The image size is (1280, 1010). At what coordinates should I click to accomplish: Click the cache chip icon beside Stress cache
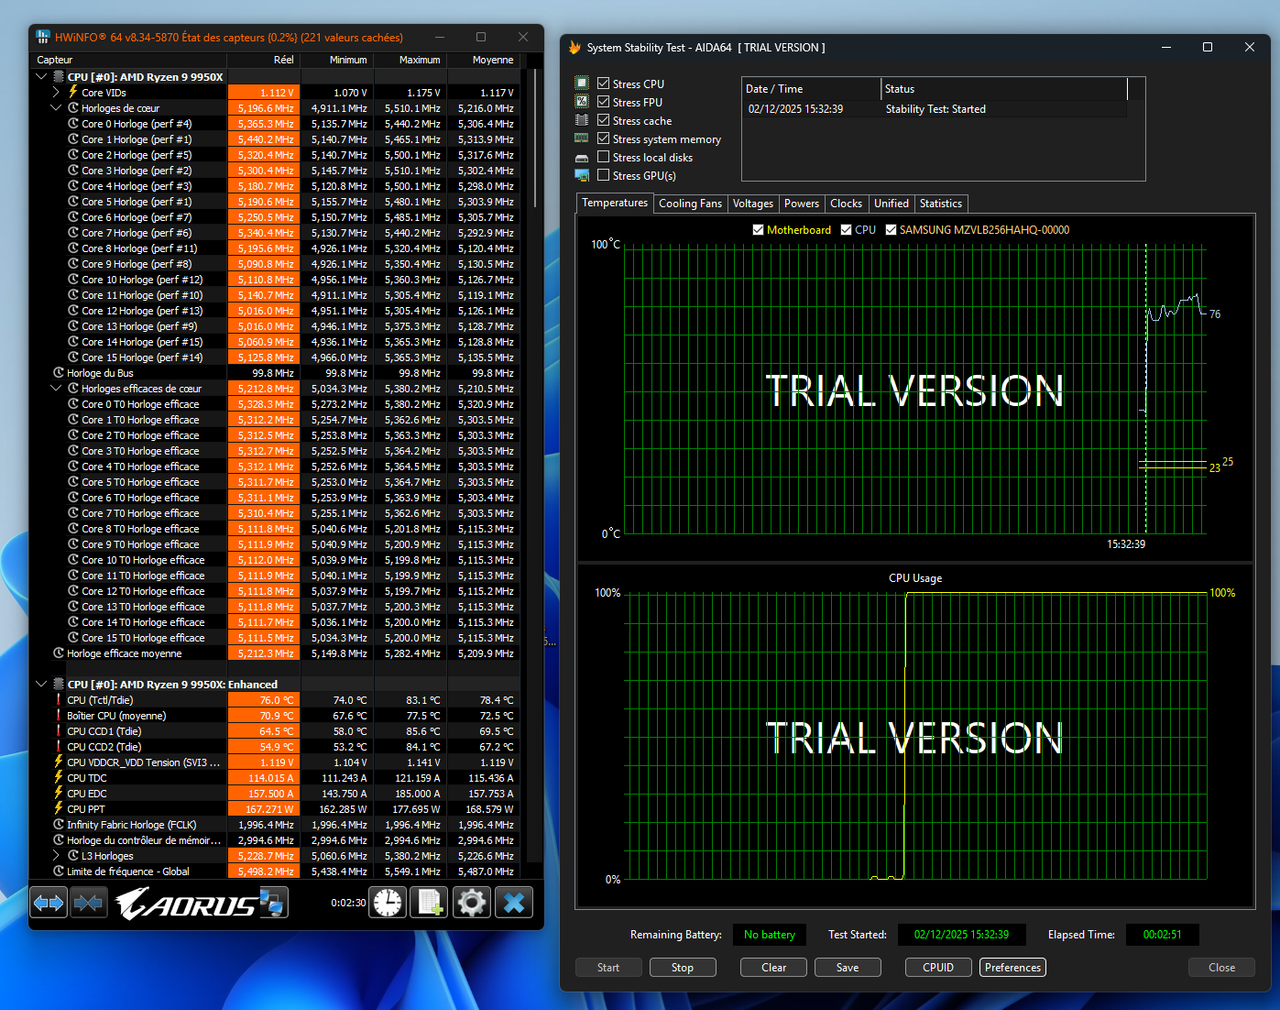pos(582,120)
